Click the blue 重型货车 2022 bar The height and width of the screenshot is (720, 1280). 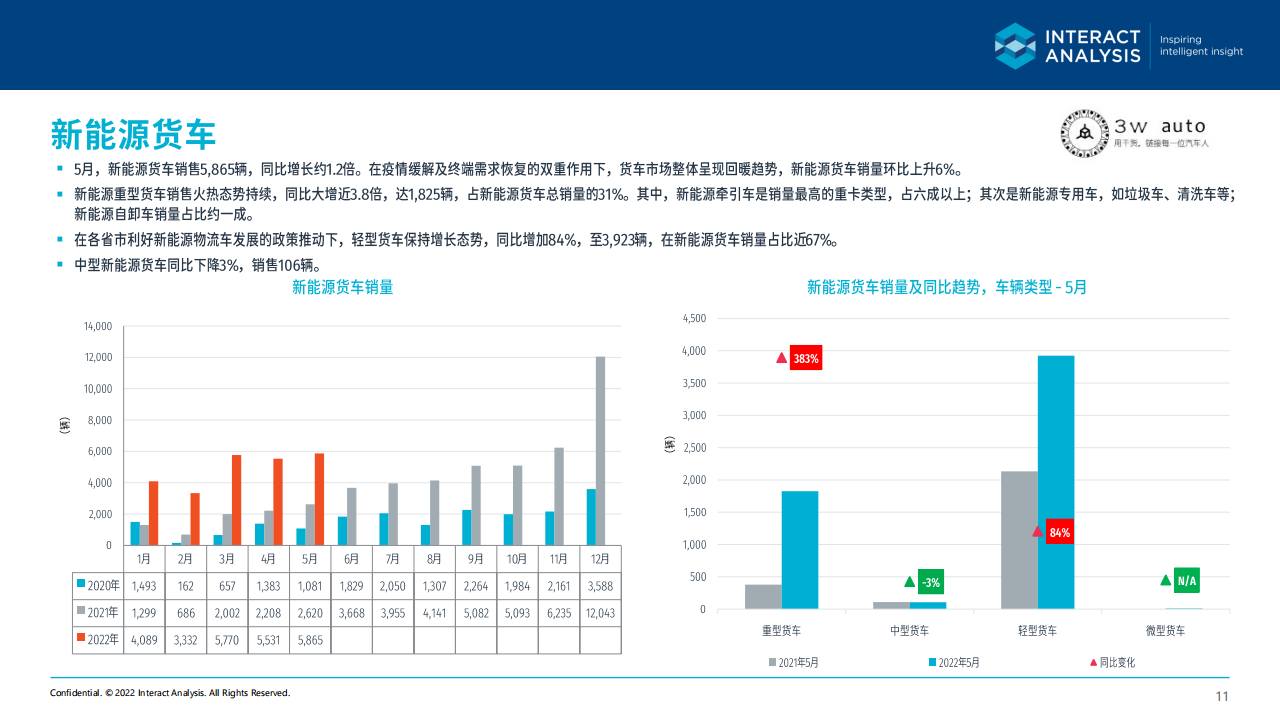pos(800,550)
